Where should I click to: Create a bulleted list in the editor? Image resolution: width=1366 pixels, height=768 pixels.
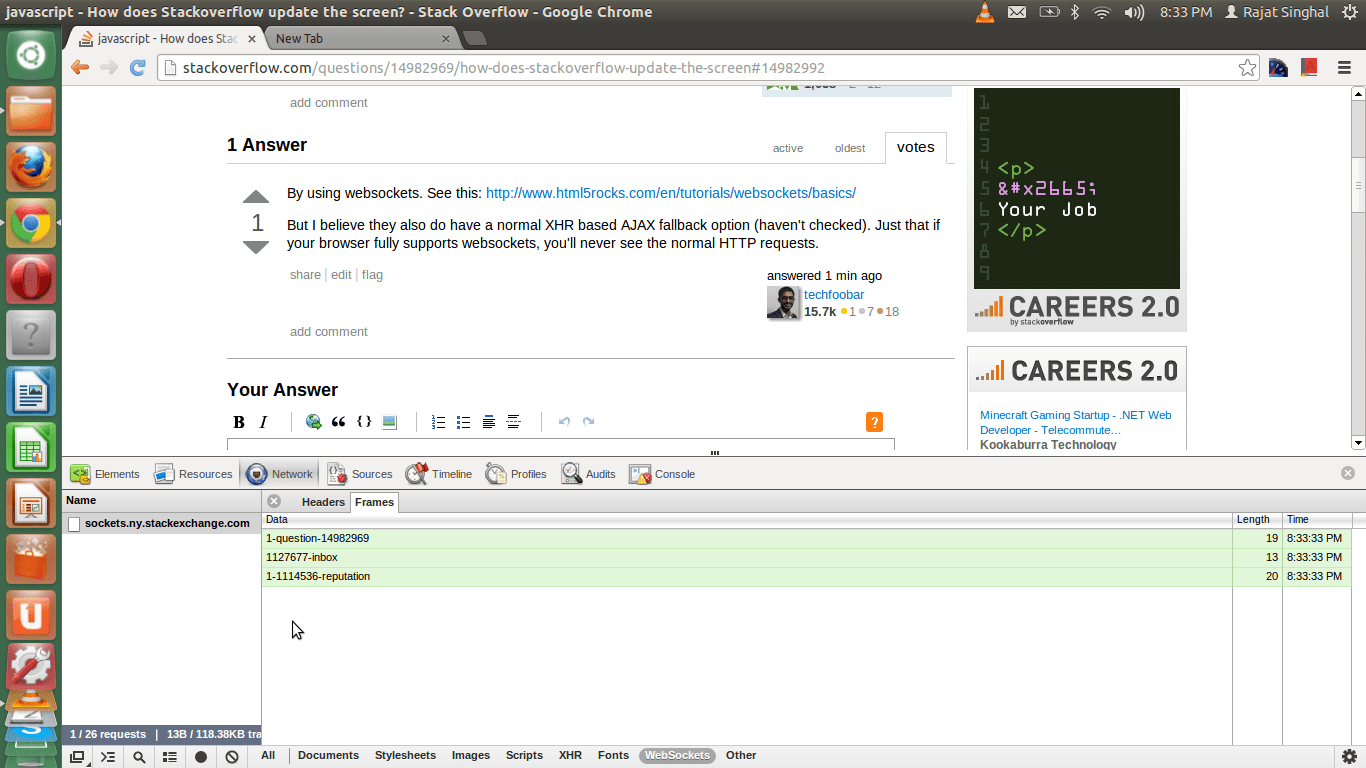click(x=463, y=422)
